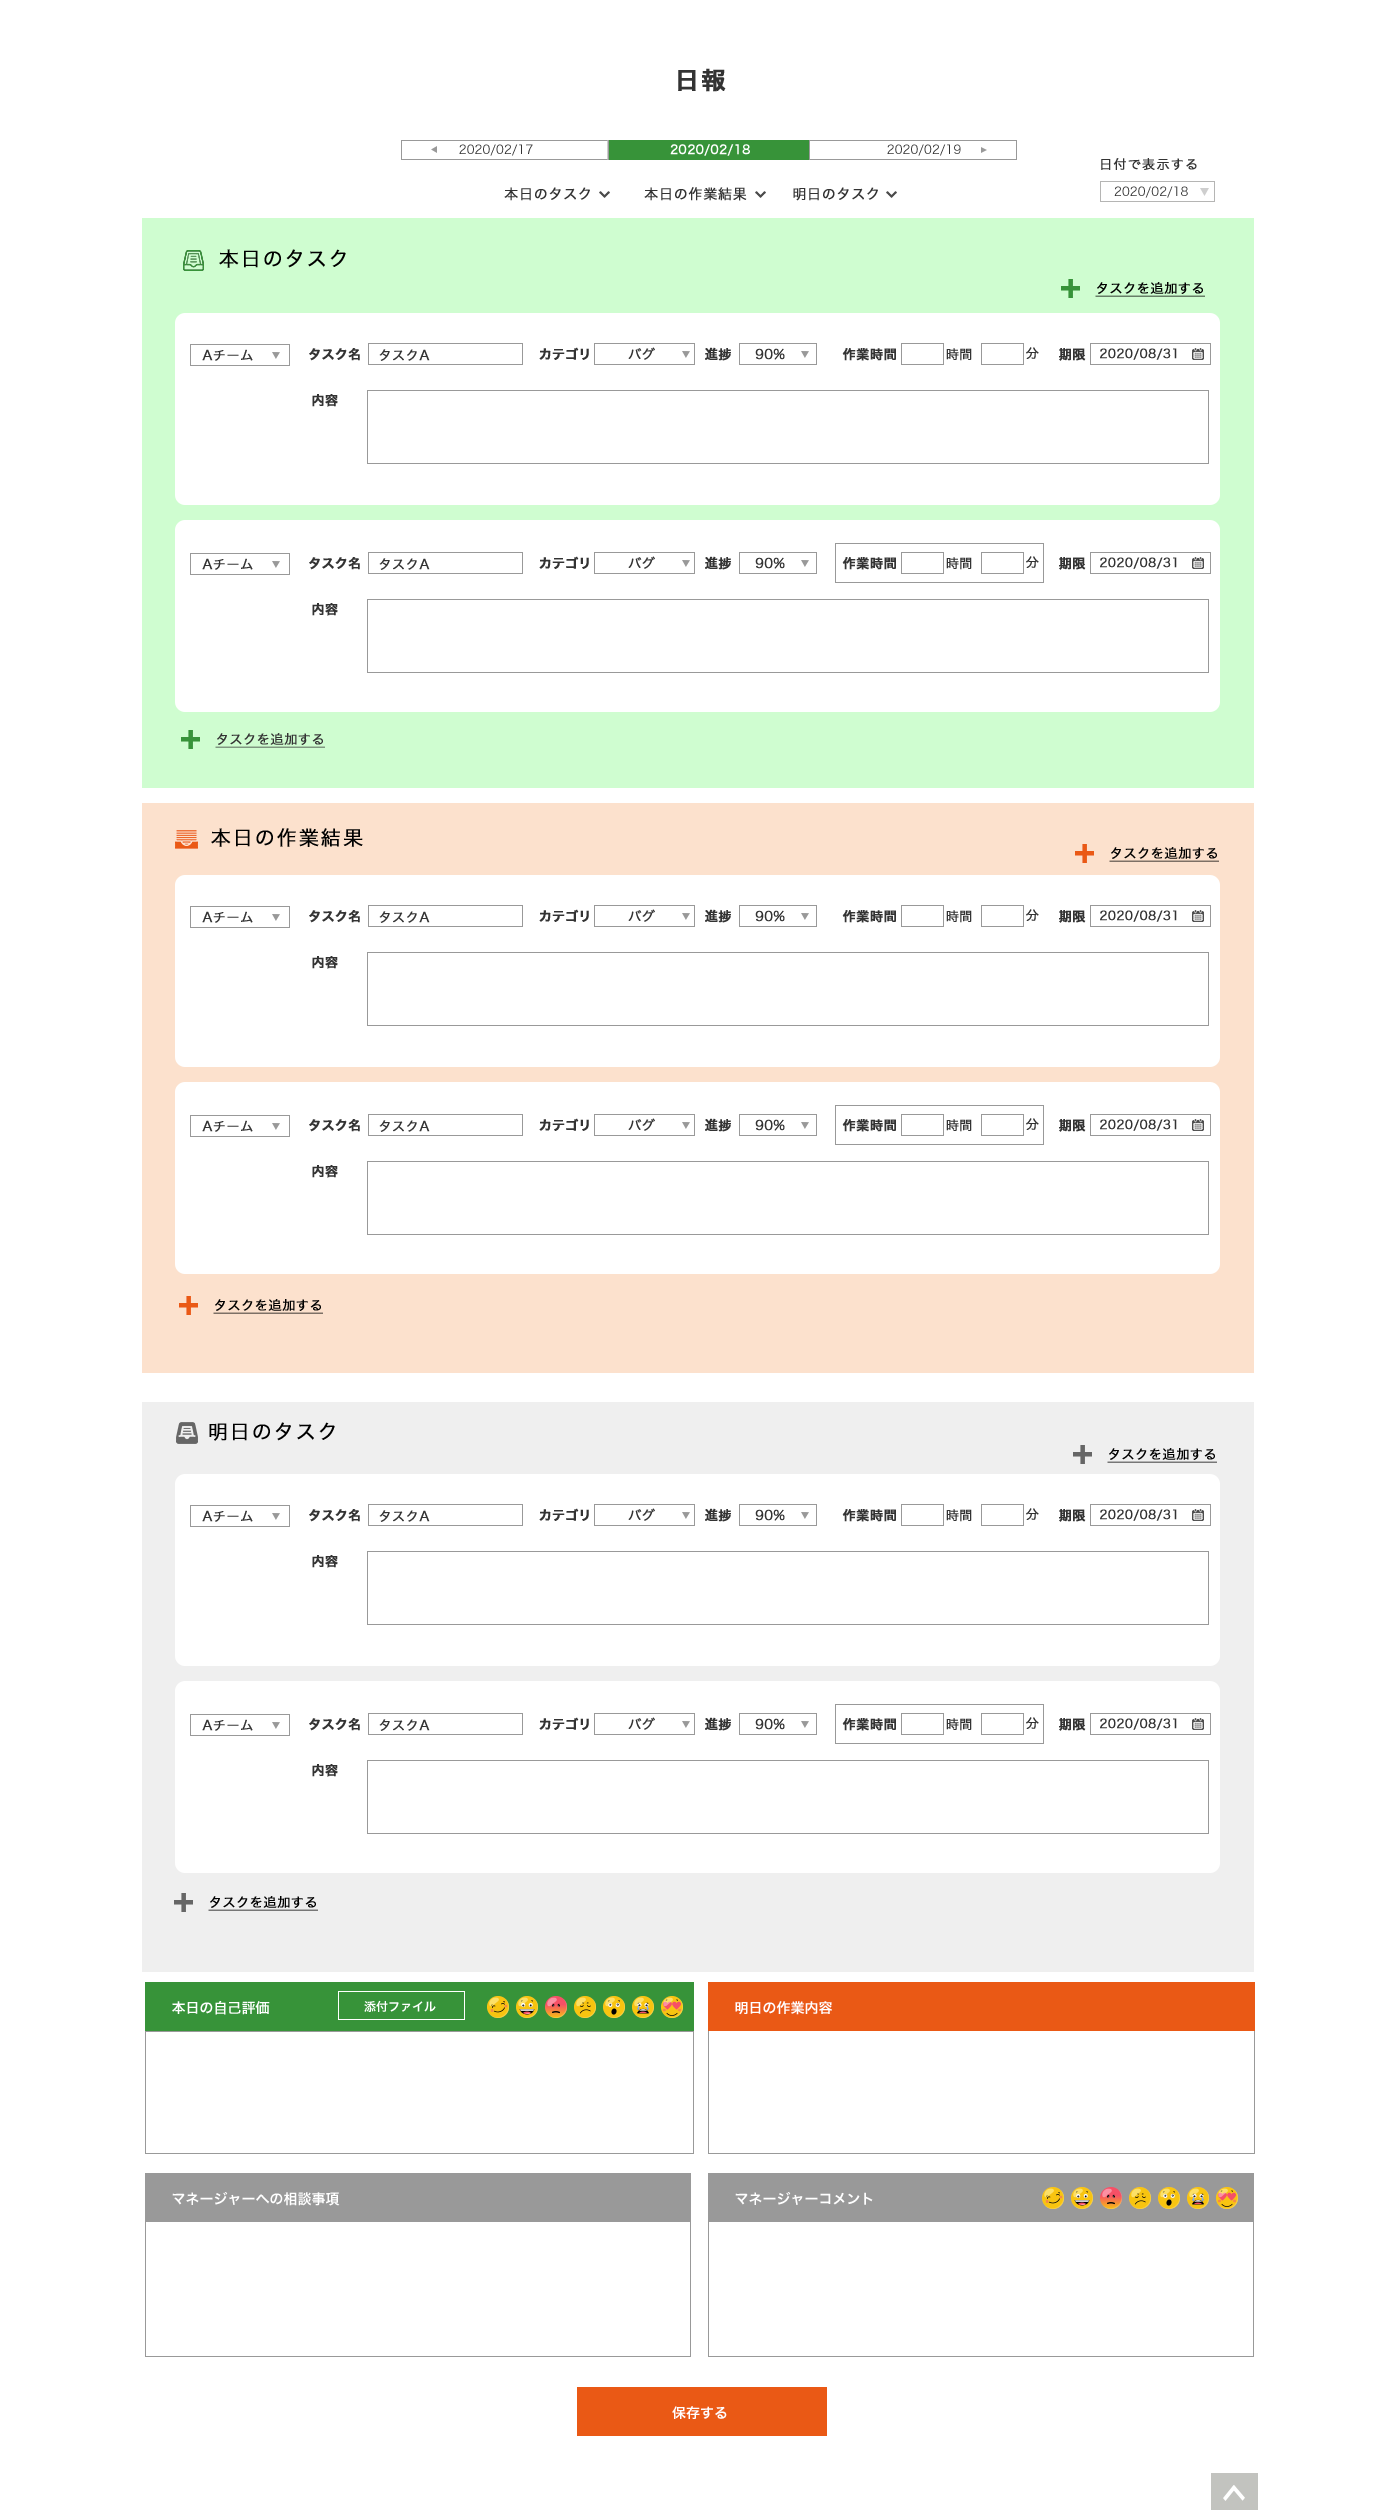Open calendar icon of first 明日のタスク task's 期限
1400x2510 pixels.
pos(1198,1515)
